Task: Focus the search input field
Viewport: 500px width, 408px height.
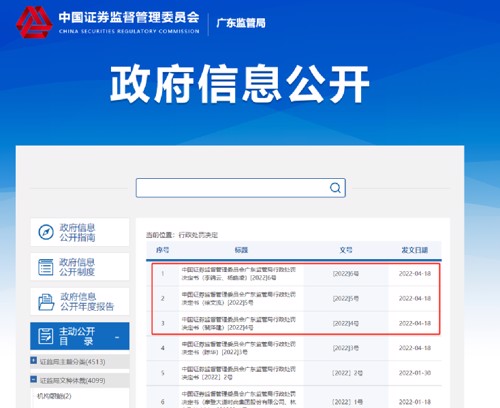Action: point(232,188)
